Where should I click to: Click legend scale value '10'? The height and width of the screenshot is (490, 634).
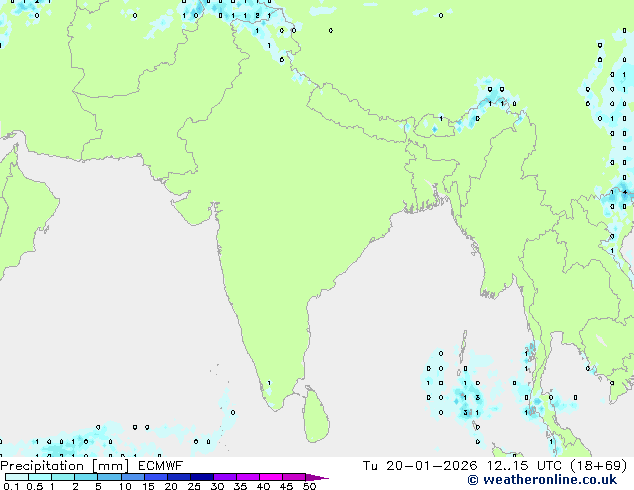pyautogui.click(x=125, y=486)
